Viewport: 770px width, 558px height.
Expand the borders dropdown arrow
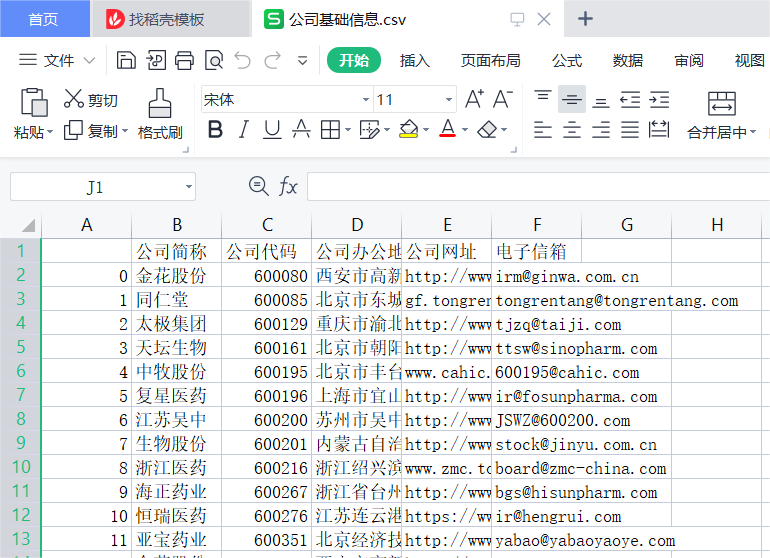[348, 130]
